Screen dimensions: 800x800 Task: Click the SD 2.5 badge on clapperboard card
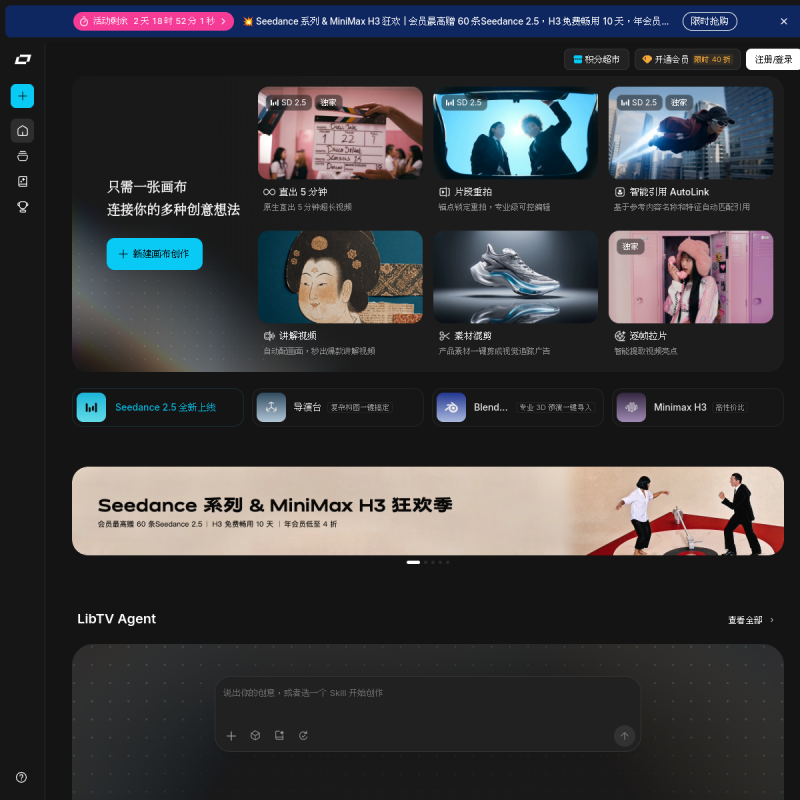289,103
